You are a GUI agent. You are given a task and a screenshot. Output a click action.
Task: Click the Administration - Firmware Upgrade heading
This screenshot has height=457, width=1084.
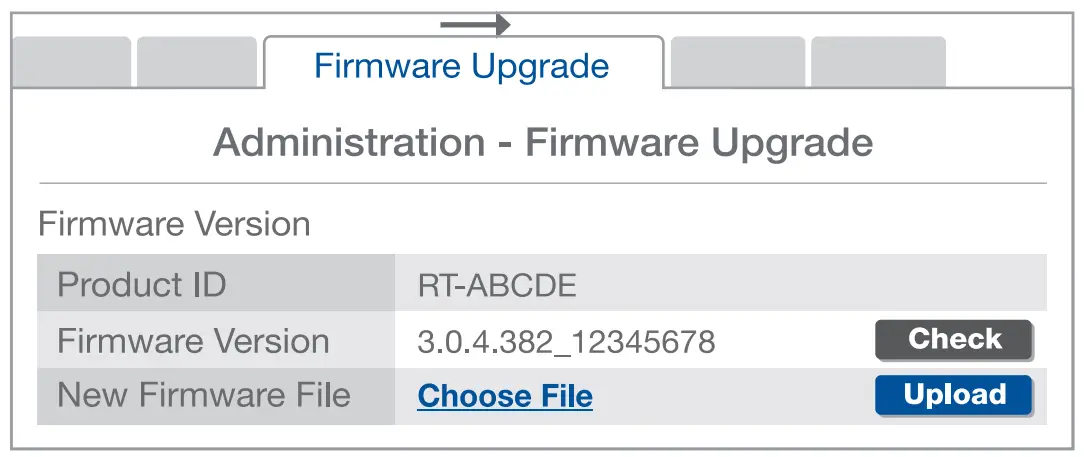[543, 143]
